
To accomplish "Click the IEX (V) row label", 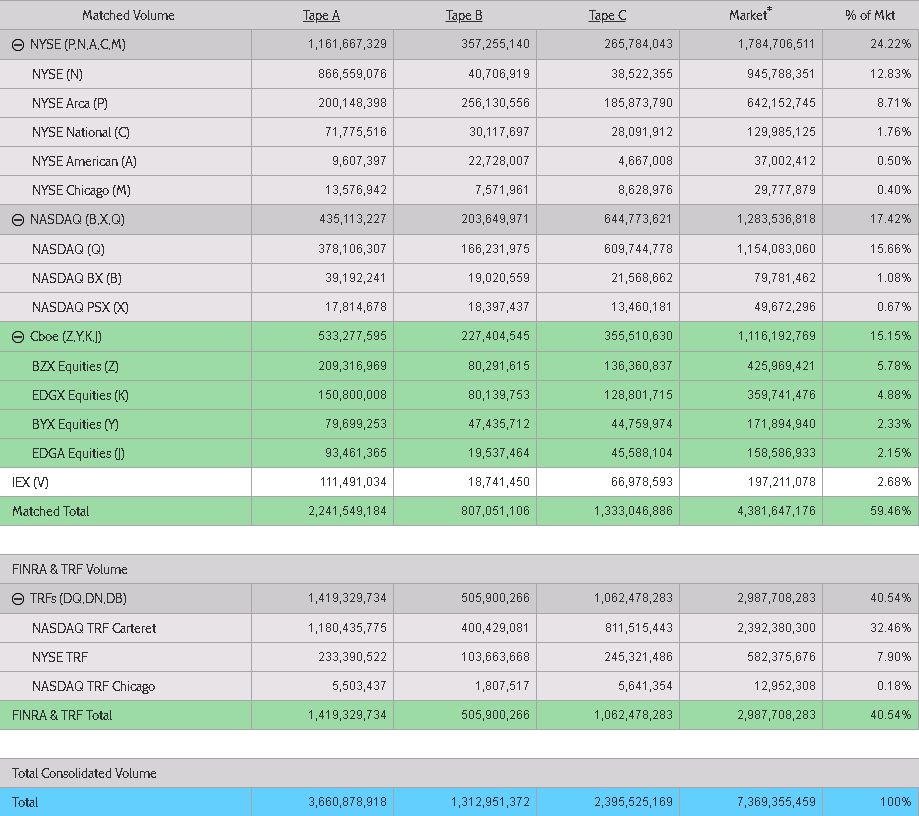I will [30, 482].
